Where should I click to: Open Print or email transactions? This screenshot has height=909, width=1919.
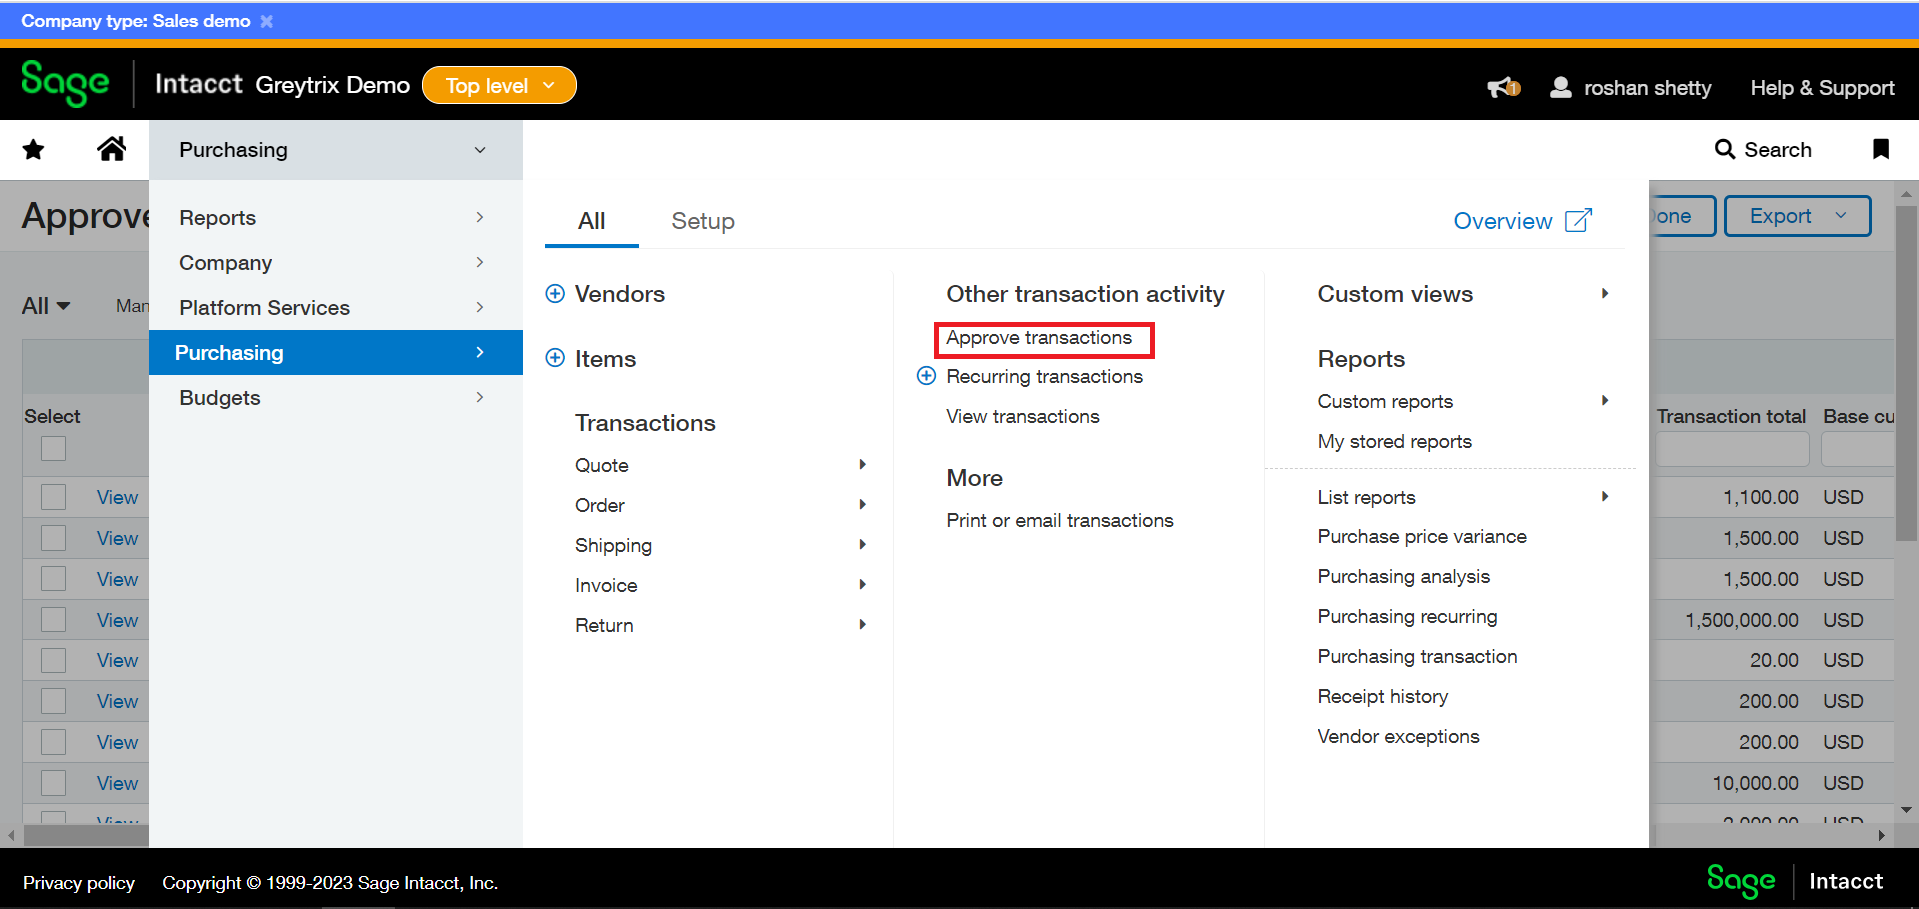point(1060,520)
